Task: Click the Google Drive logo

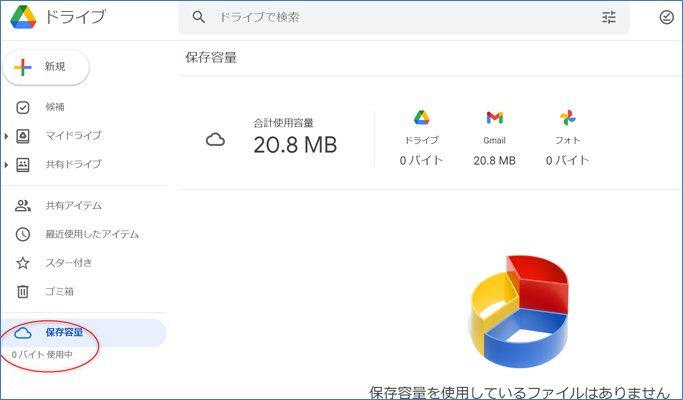Action: click(x=24, y=17)
